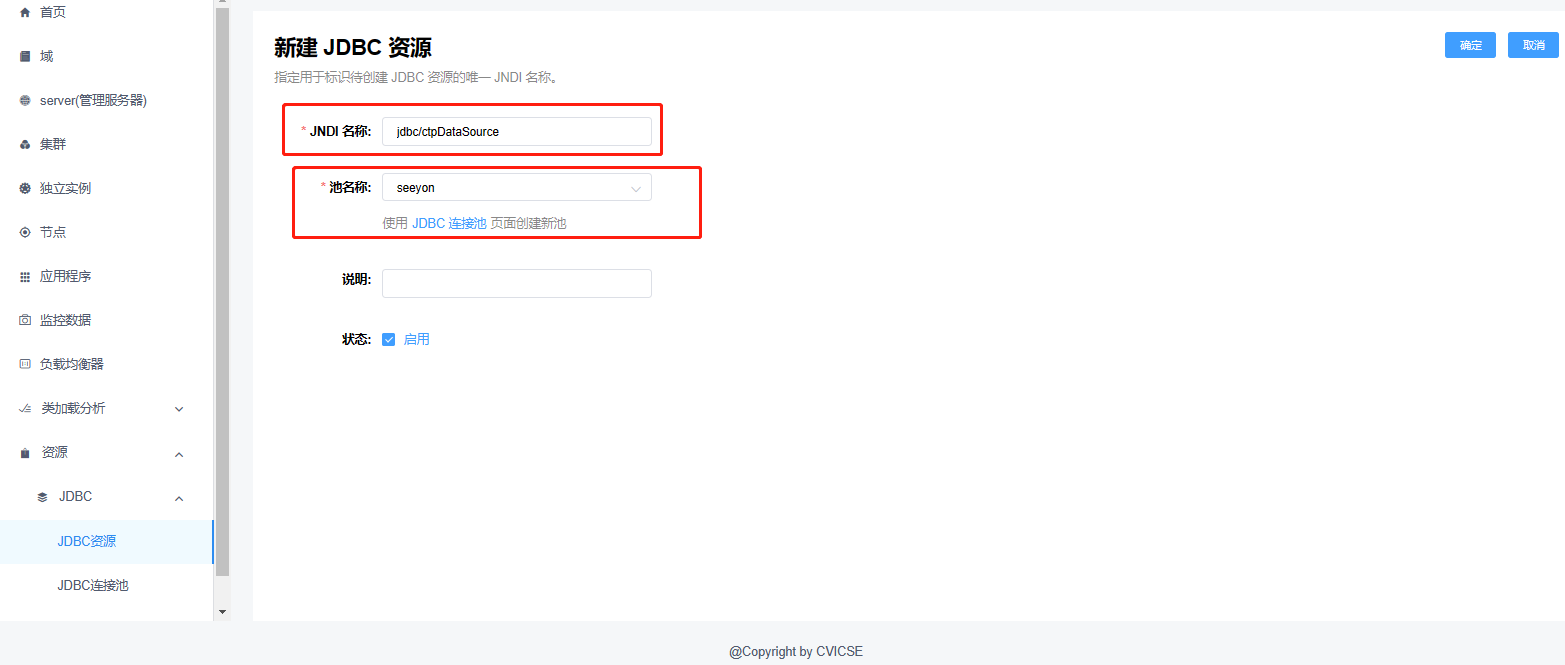Click the layers icon beside JDBC
Image resolution: width=1565 pixels, height=665 pixels.
coord(42,497)
